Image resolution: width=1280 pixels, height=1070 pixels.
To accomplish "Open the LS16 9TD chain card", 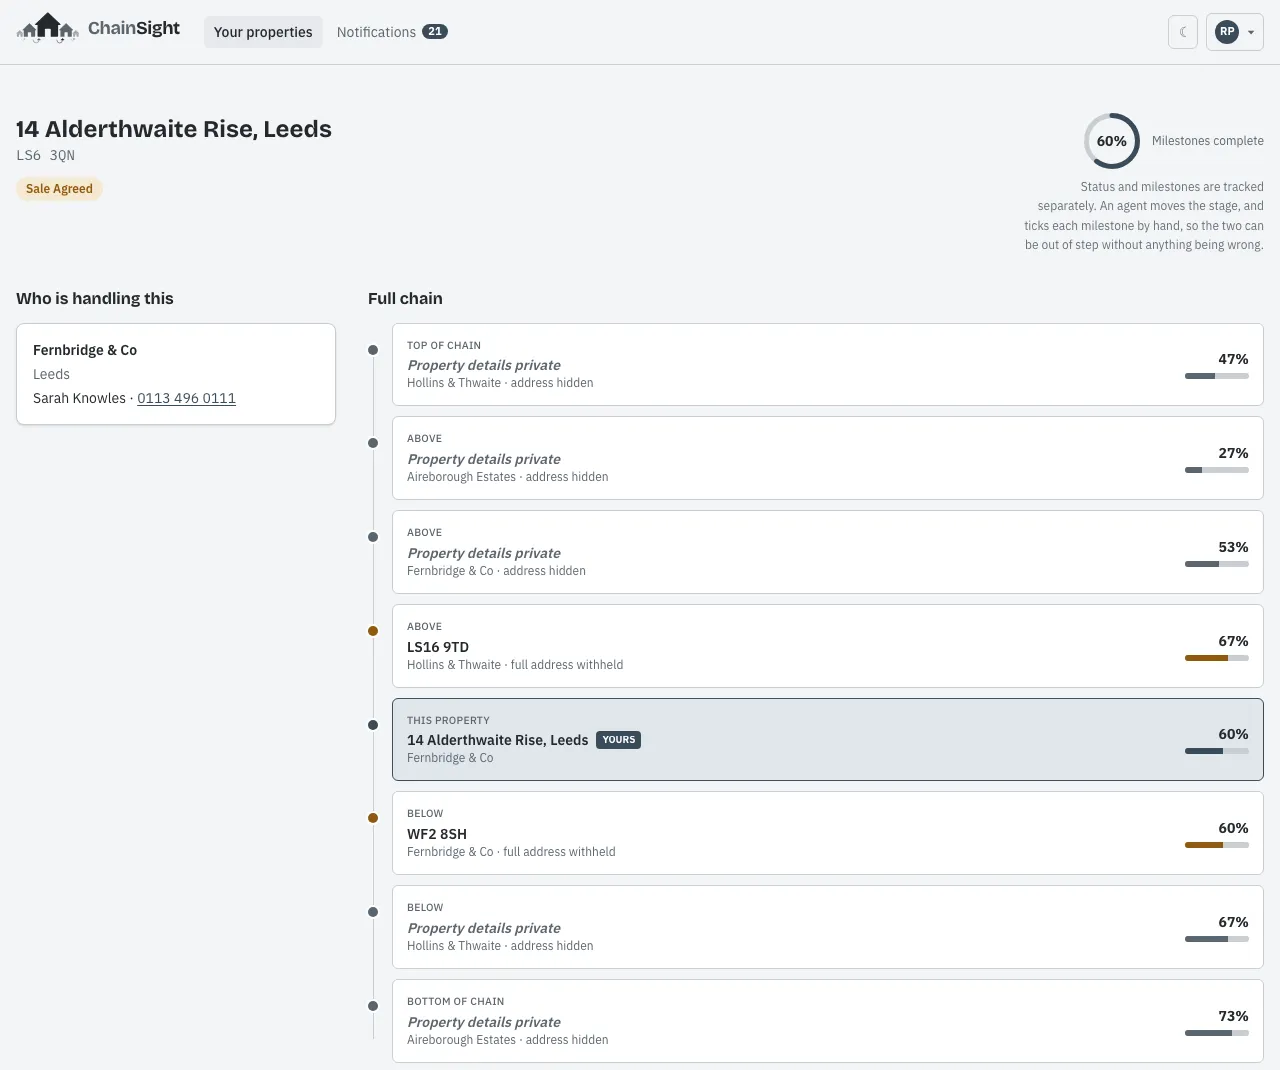I will point(828,646).
